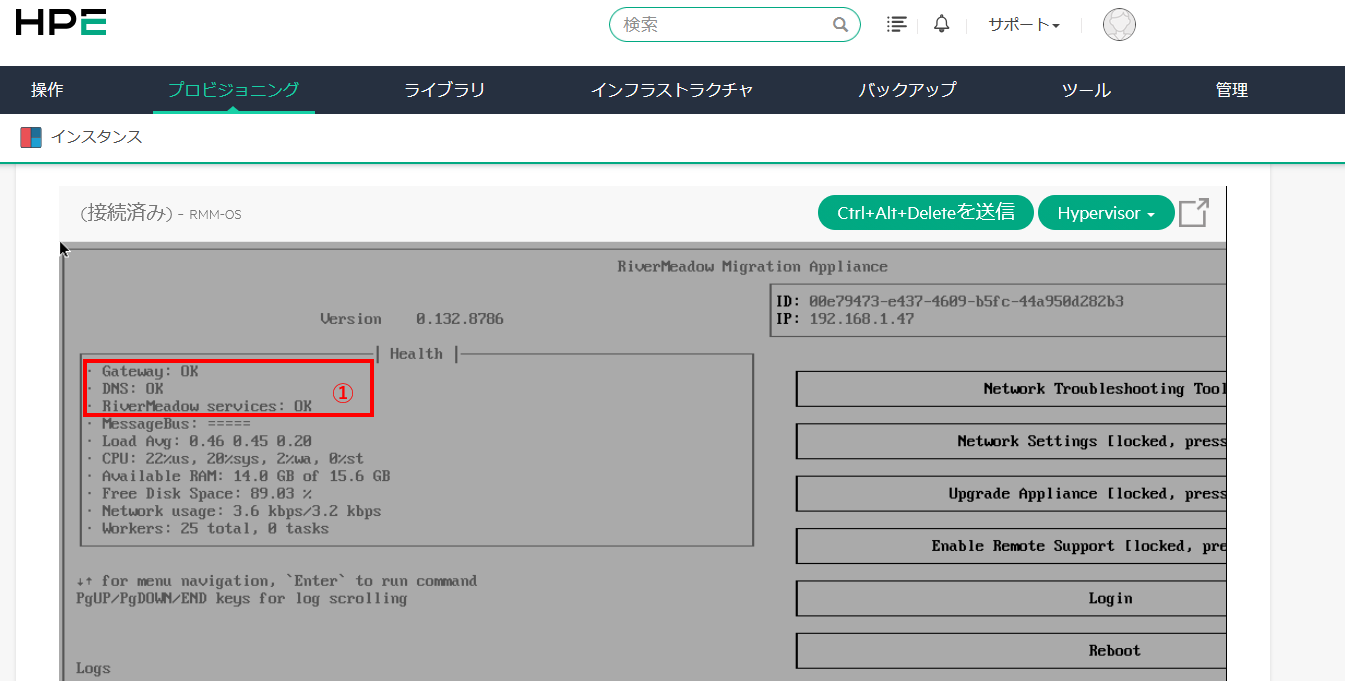This screenshot has height=681, width=1345.
Task: Open the user avatar menu
Action: click(x=1119, y=25)
